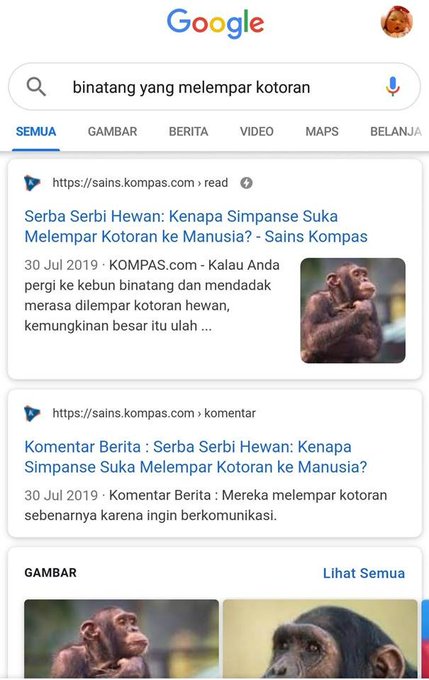Viewport: 429px width, 680px height.
Task: Open 'Serba Serbi Hewan' Sains Kompas article
Action: (196, 226)
